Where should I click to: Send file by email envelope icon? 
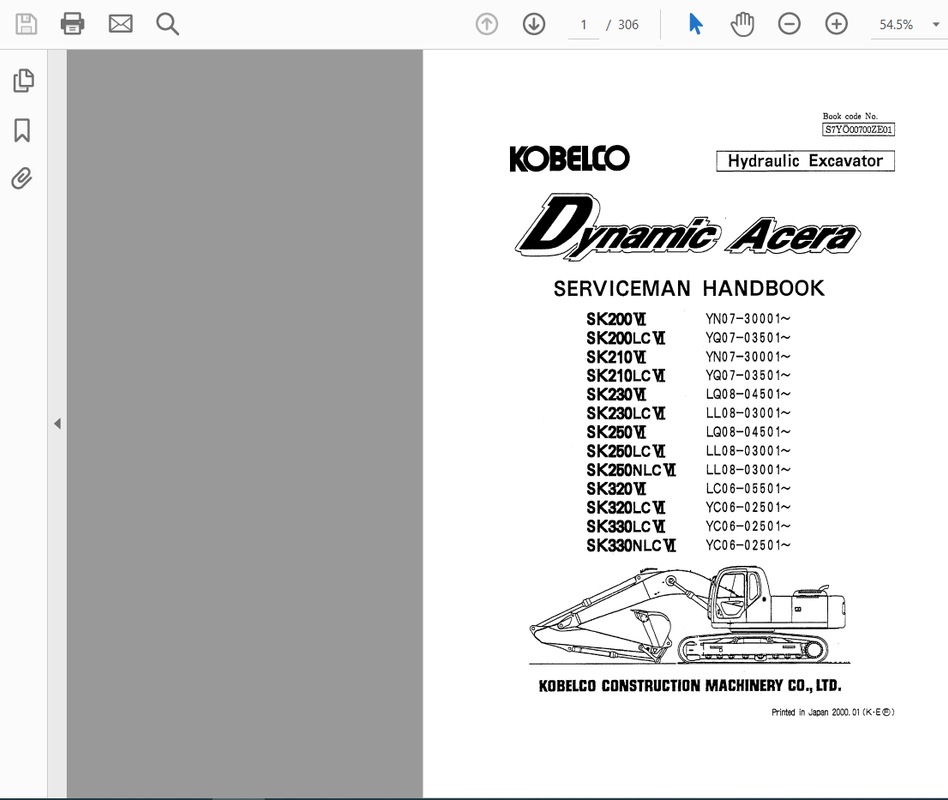click(x=120, y=25)
